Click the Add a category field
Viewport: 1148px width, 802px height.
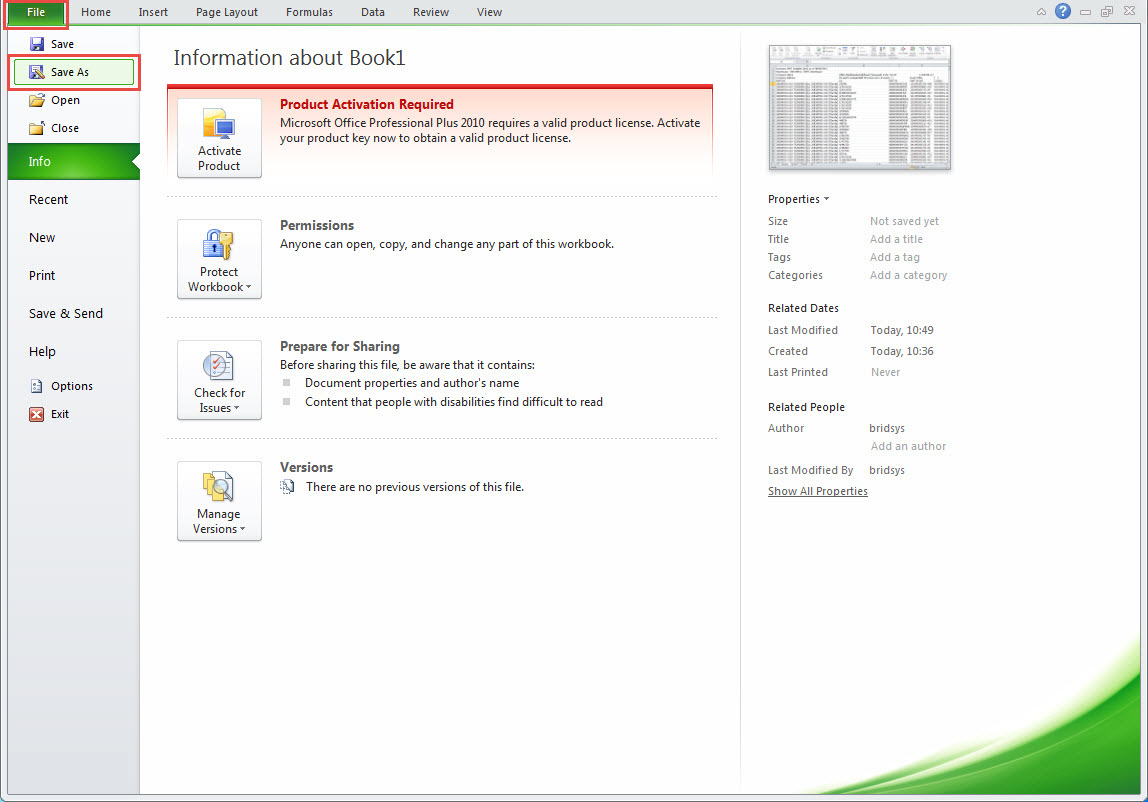pyautogui.click(x=909, y=275)
